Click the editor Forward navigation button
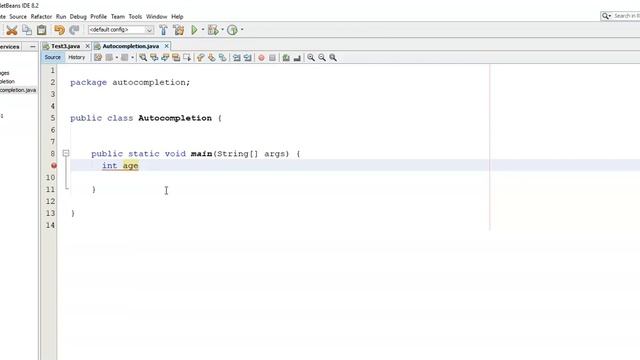This screenshot has height=360, width=640. (x=124, y=58)
